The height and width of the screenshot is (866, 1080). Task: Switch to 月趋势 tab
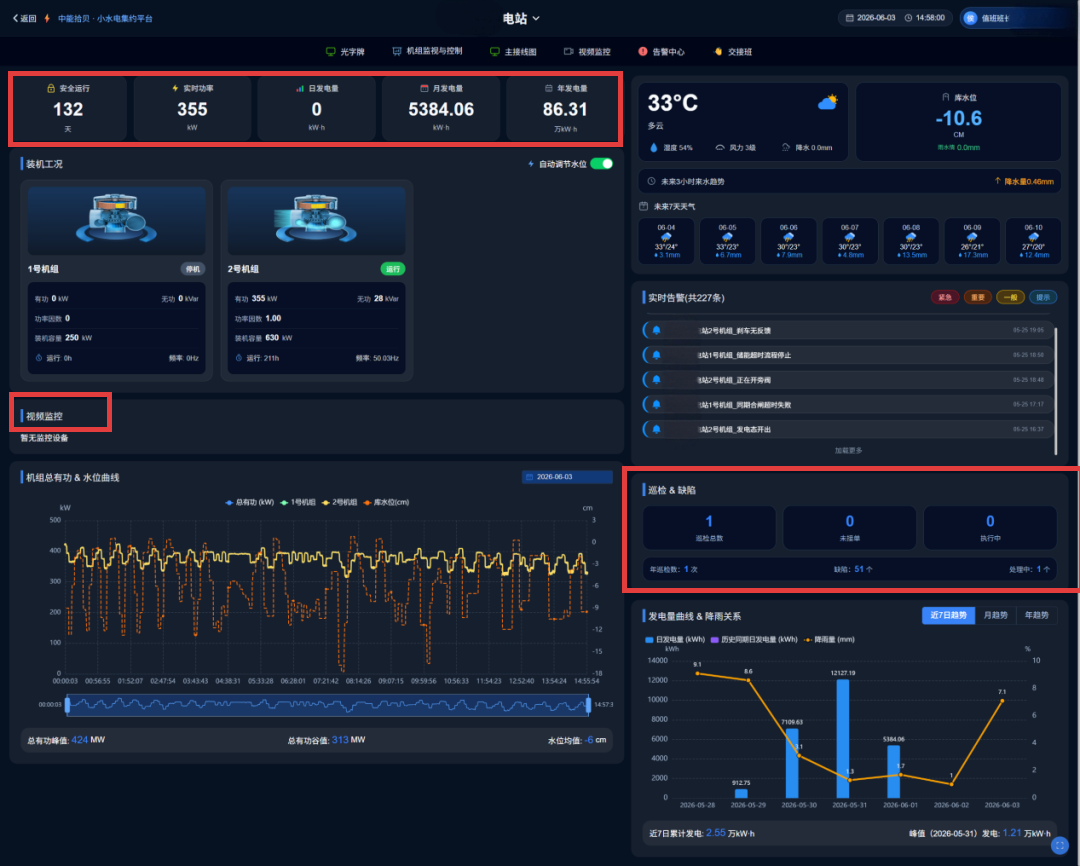[995, 615]
